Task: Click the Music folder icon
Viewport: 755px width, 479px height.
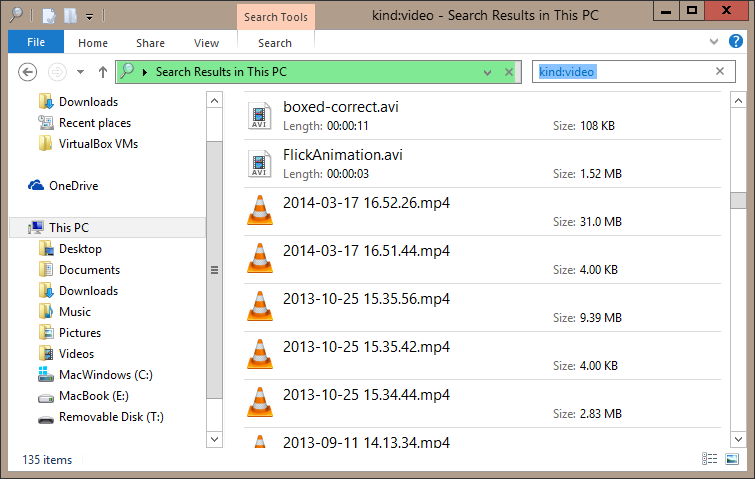Action: pos(46,311)
